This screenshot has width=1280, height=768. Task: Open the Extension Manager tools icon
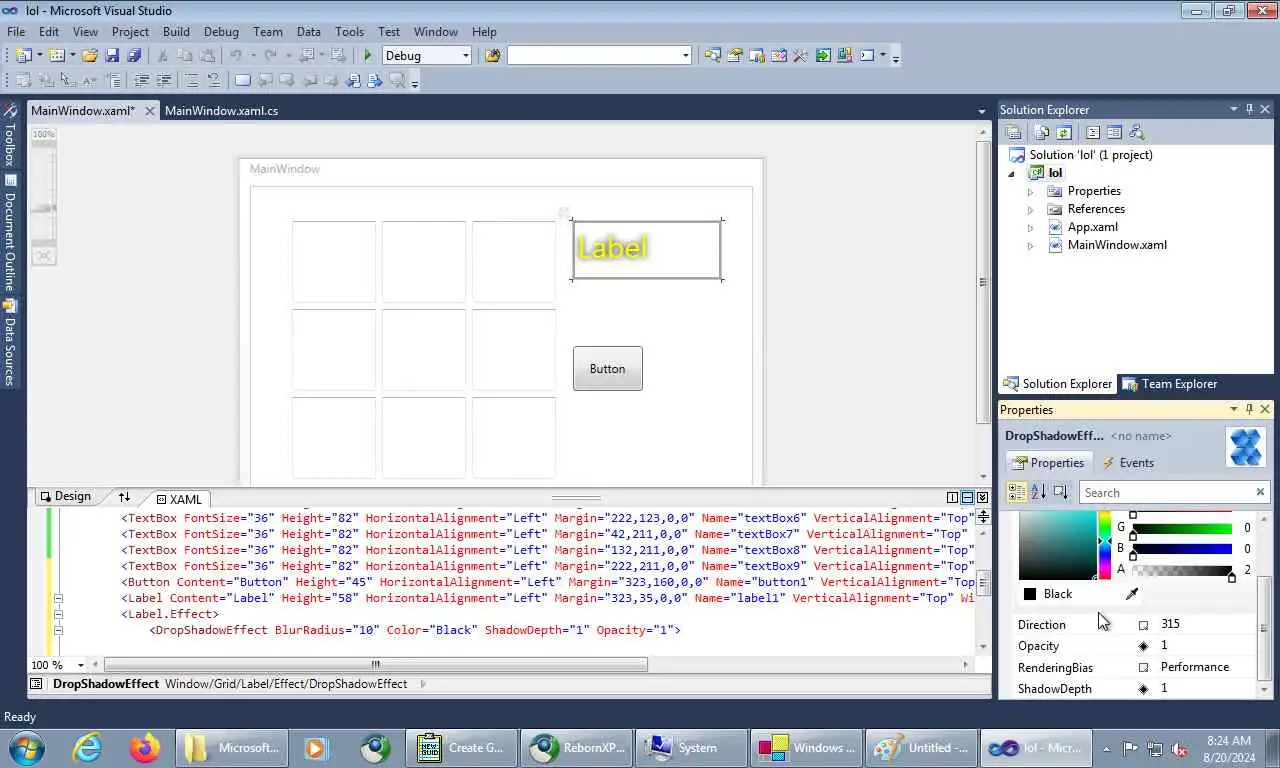pyautogui.click(x=845, y=56)
